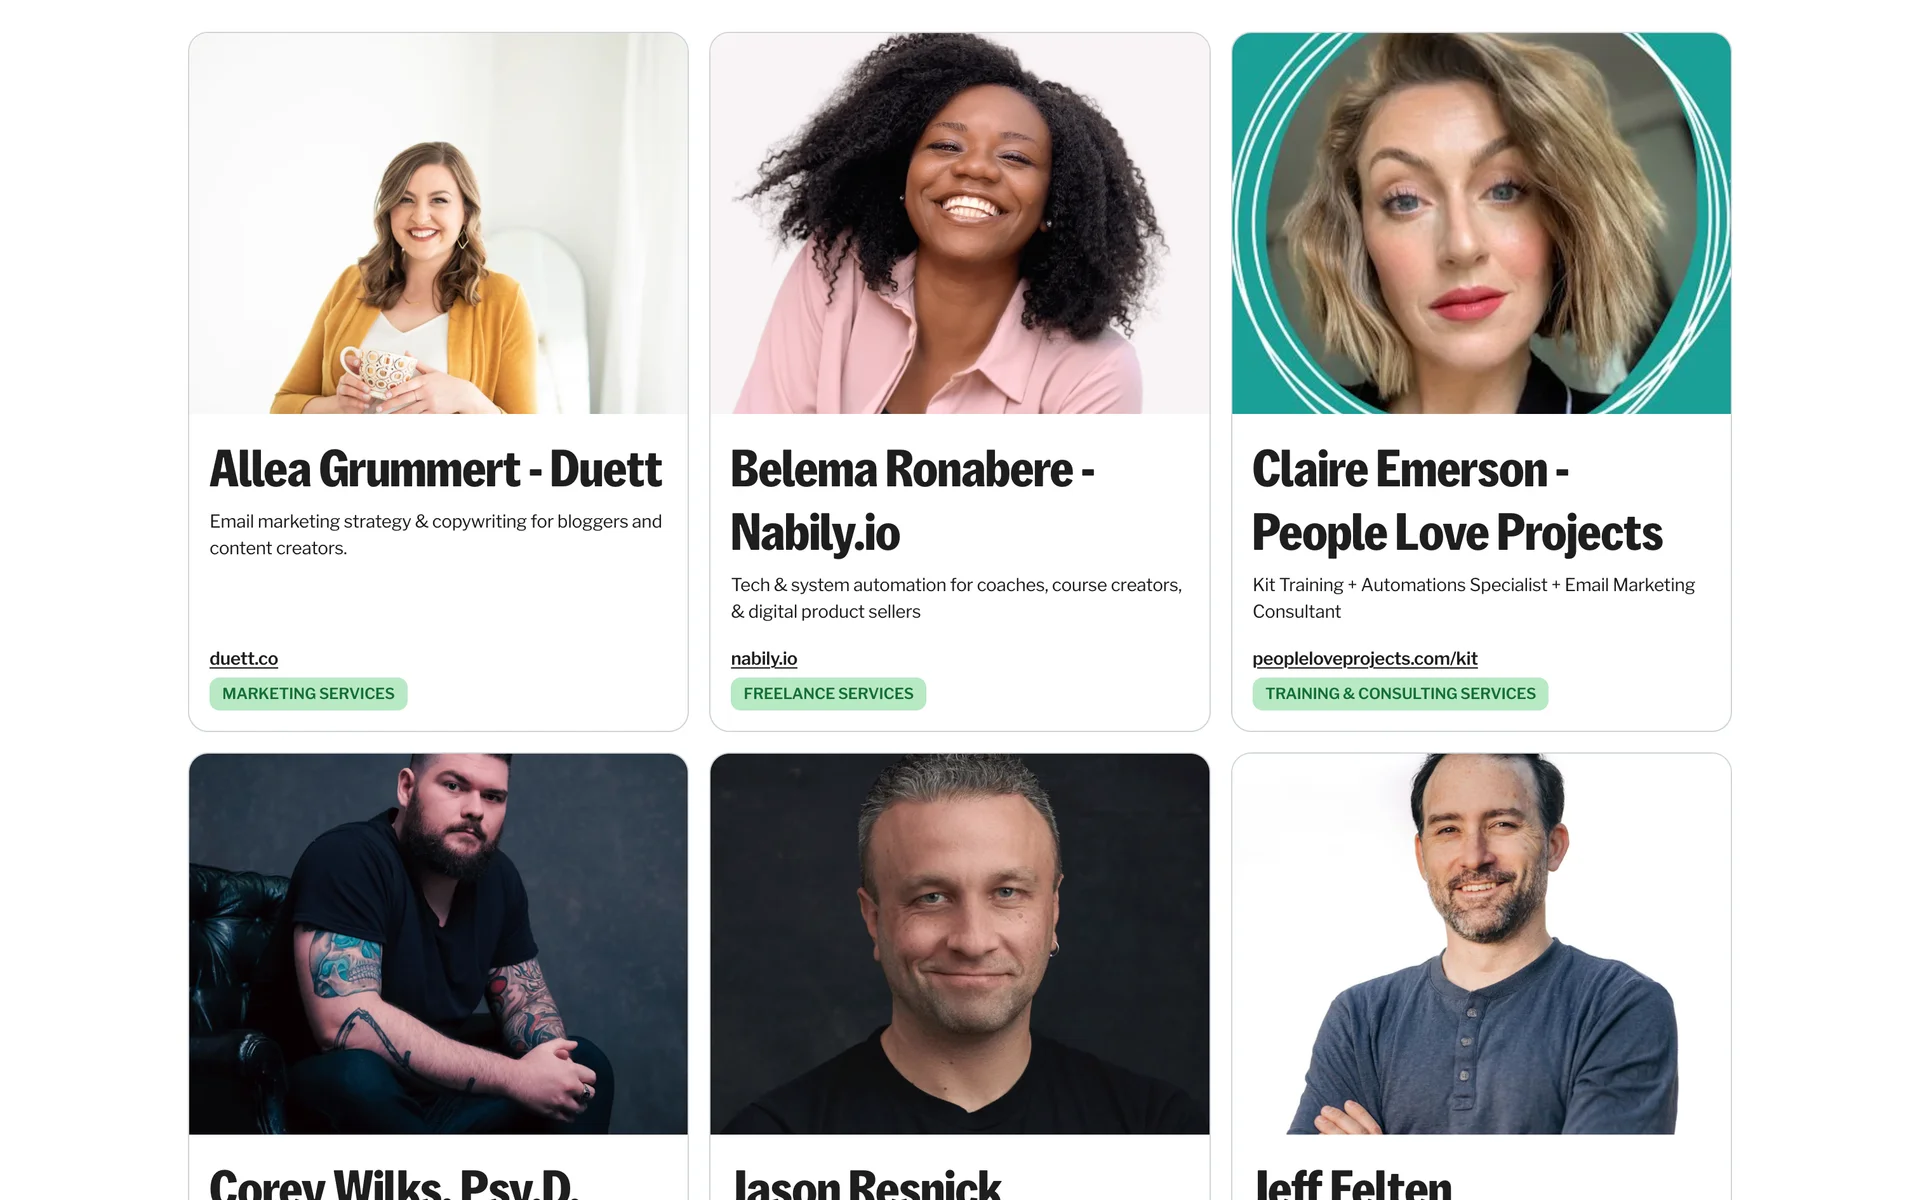Click Claire Emerson - People Love Projects heading
Screen dimensions: 1920x1200
click(1457, 500)
